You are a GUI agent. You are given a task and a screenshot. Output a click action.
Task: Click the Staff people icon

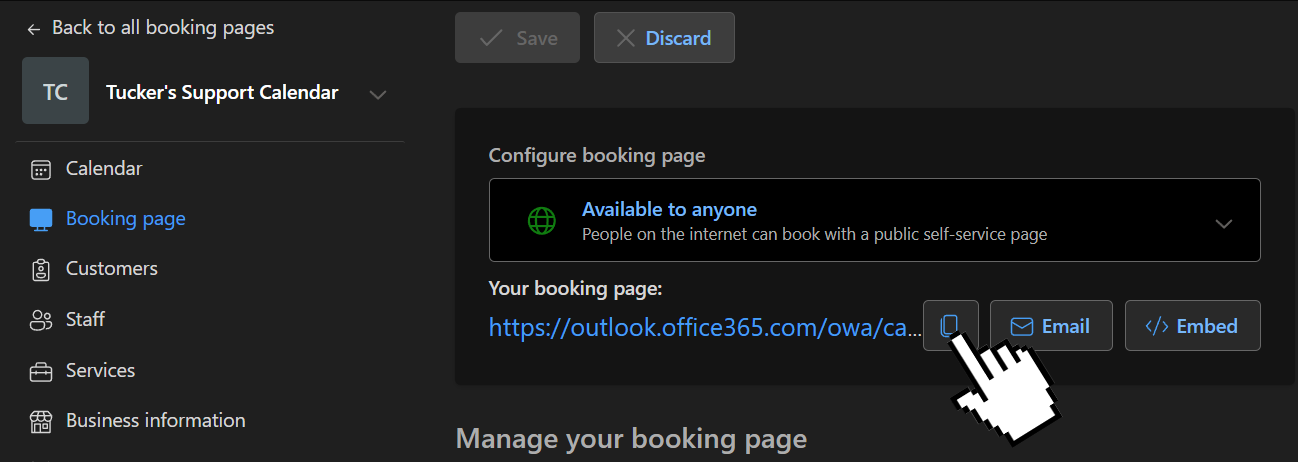tap(41, 320)
